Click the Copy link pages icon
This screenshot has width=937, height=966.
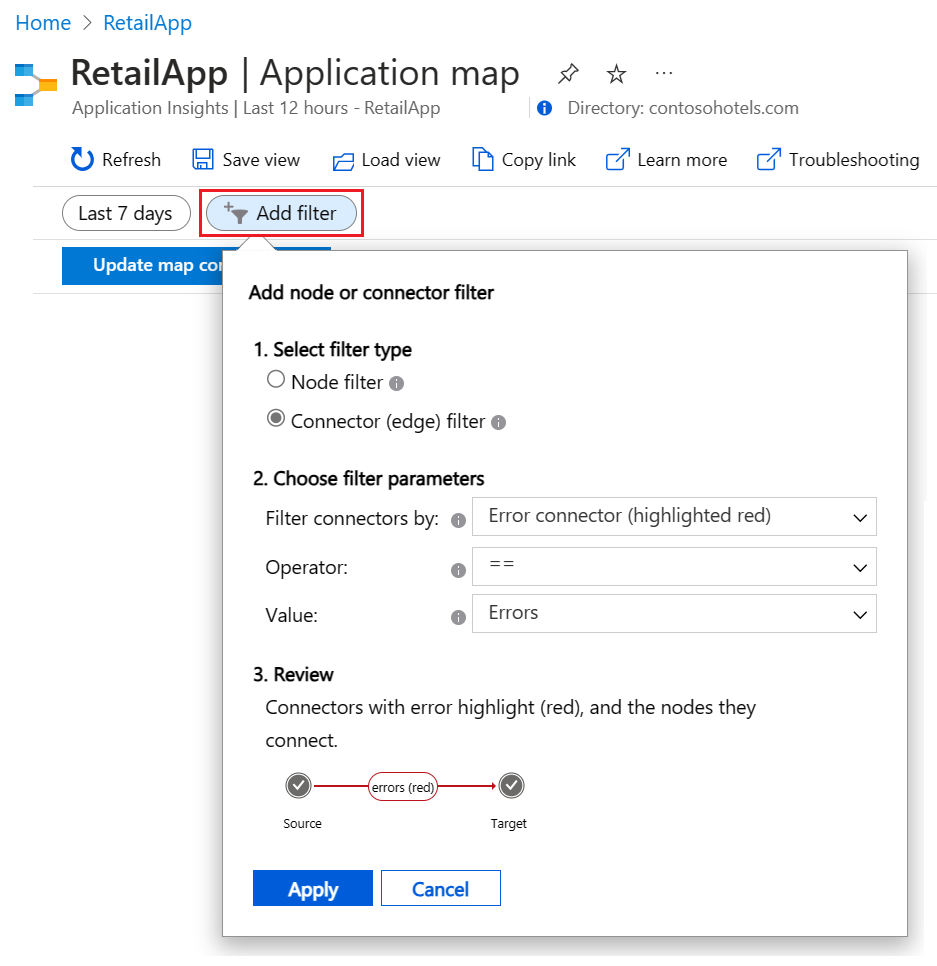point(482,159)
